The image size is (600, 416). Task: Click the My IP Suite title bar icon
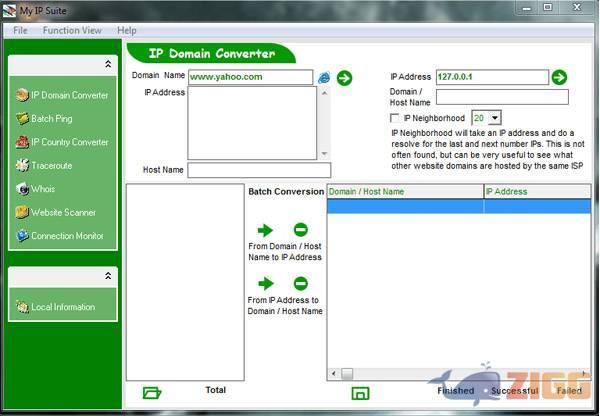tap(10, 11)
